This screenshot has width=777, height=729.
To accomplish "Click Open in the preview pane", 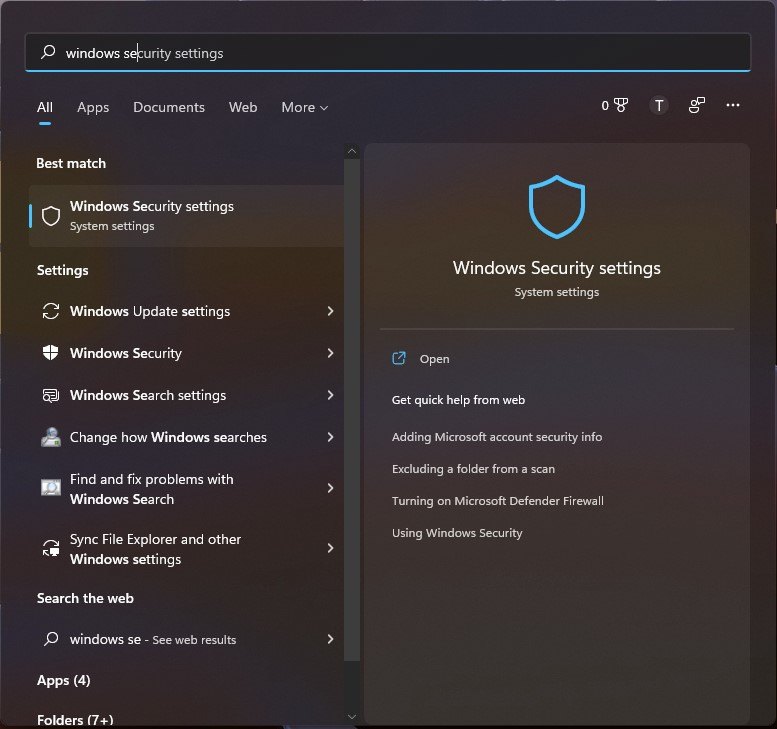I will pyautogui.click(x=435, y=359).
